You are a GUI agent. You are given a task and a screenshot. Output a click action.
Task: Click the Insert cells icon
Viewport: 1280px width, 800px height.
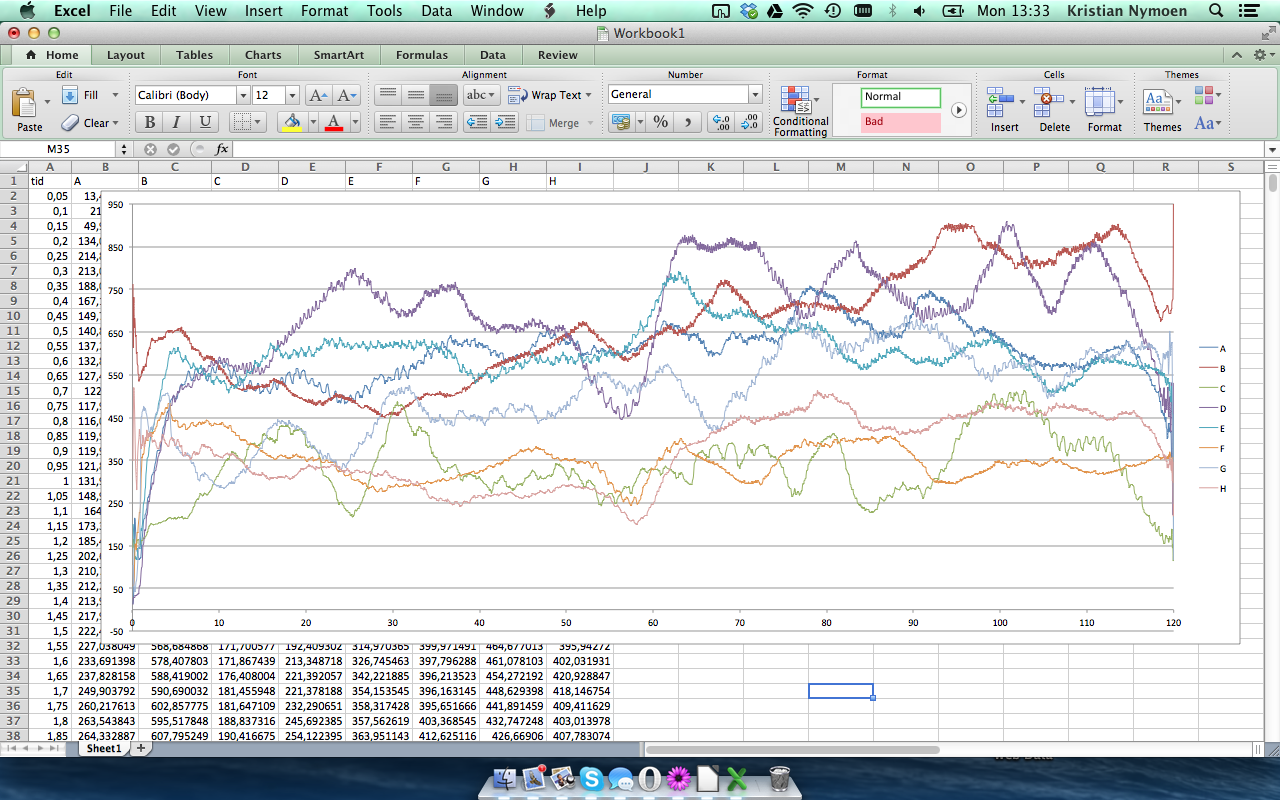[x=1000, y=102]
